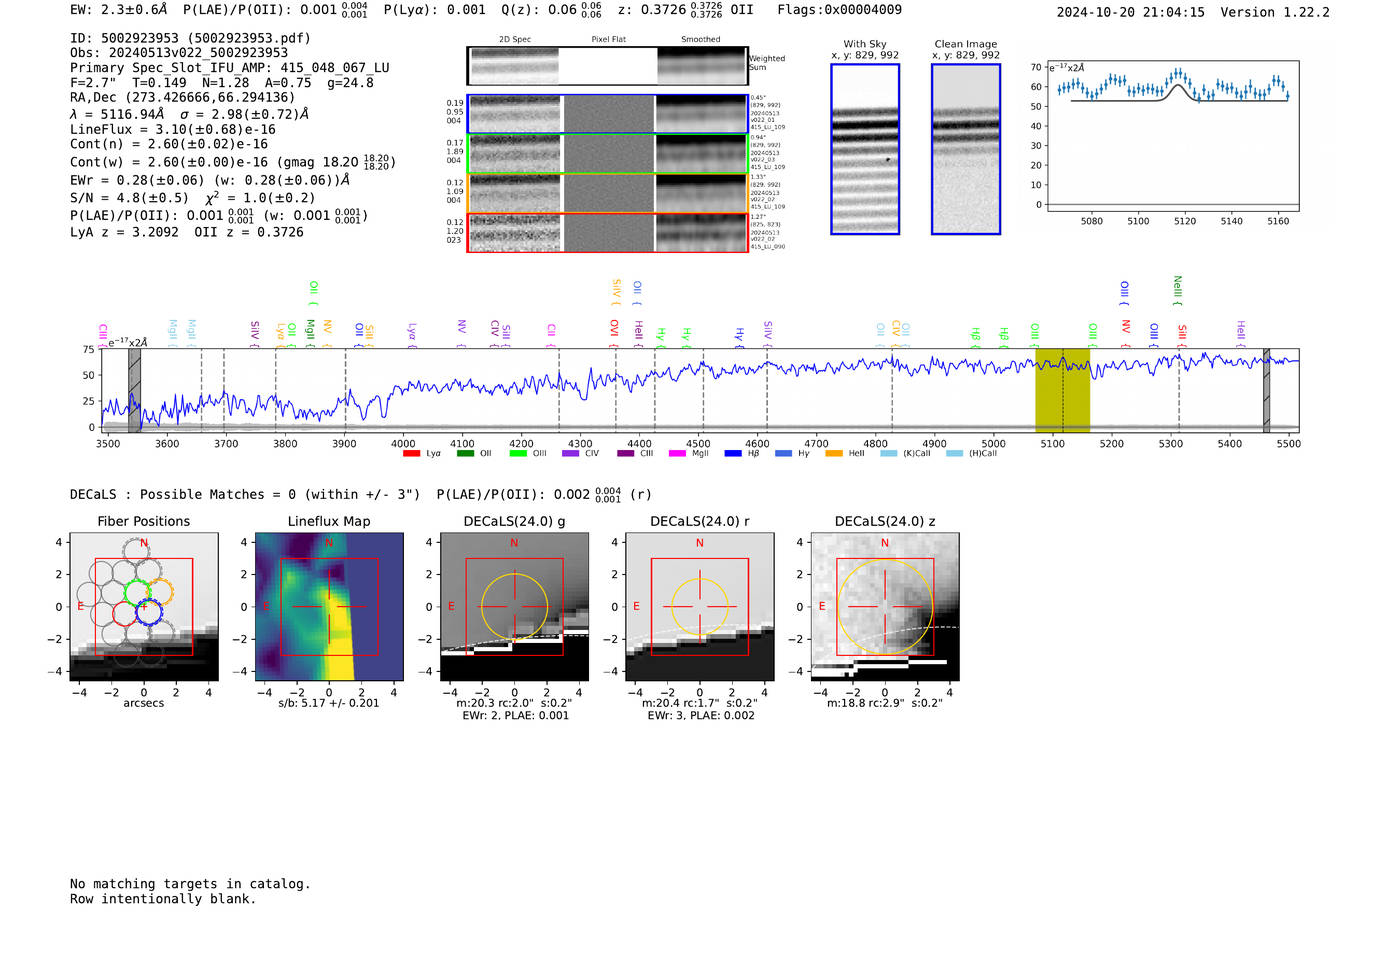Screen dimensions: 1400x953
Task: Select the Weighted Sum 2D spectrum row
Action: [x=607, y=66]
